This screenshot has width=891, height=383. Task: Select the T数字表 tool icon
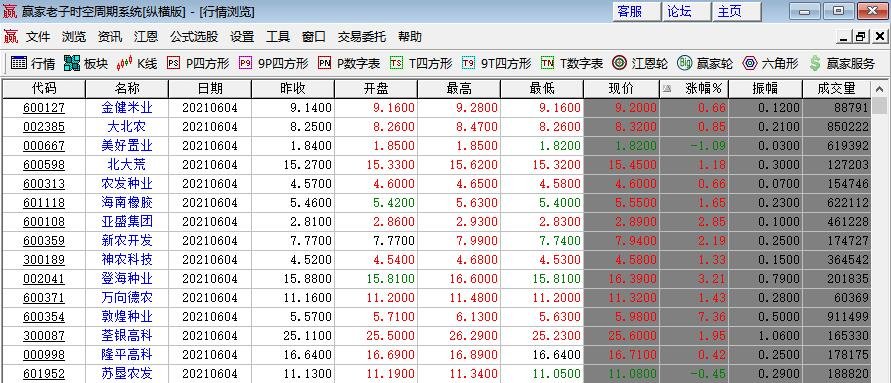click(x=547, y=63)
